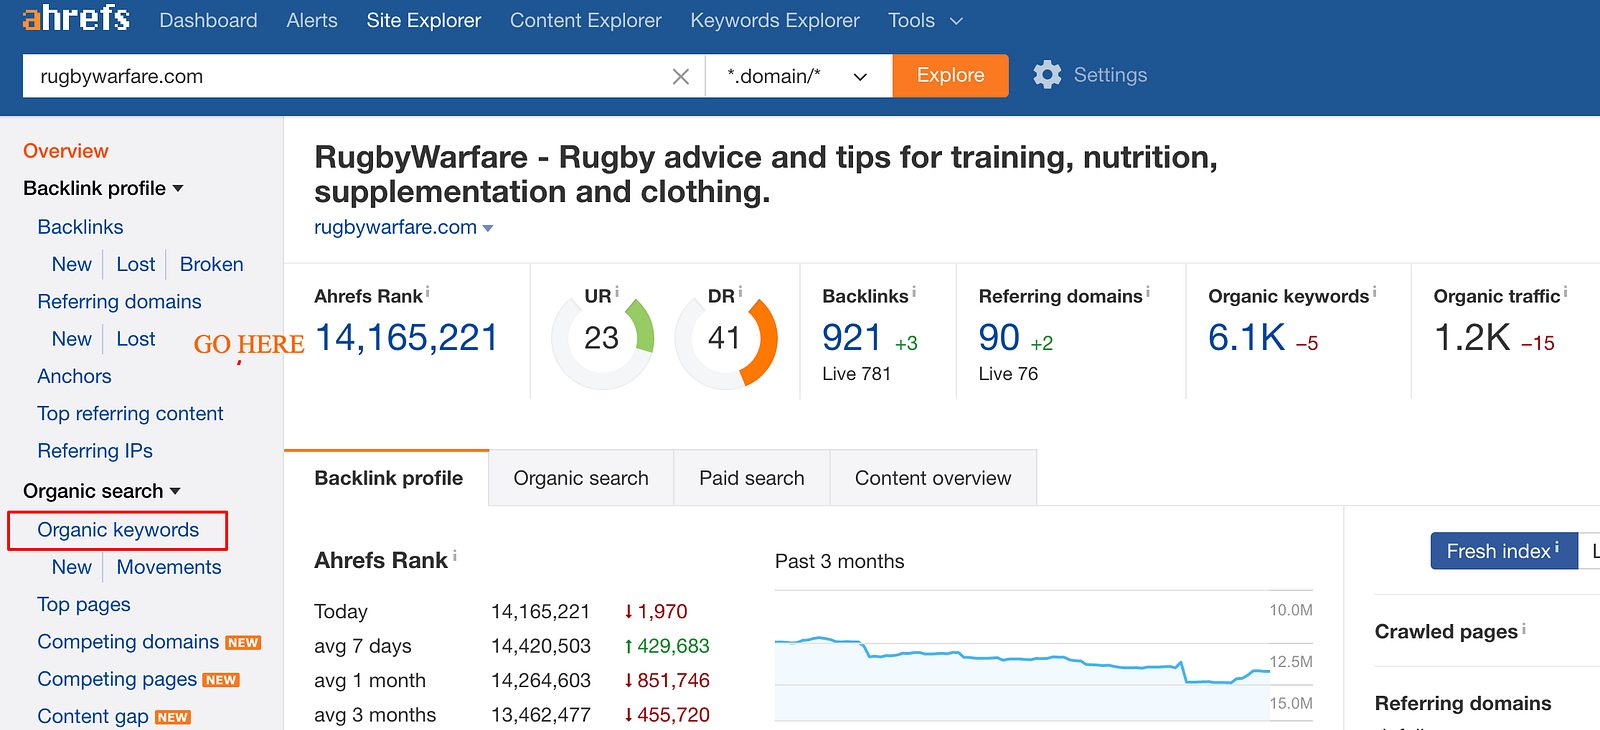Expand the Tools menu
Screen dimensions: 1600x730
click(925, 20)
